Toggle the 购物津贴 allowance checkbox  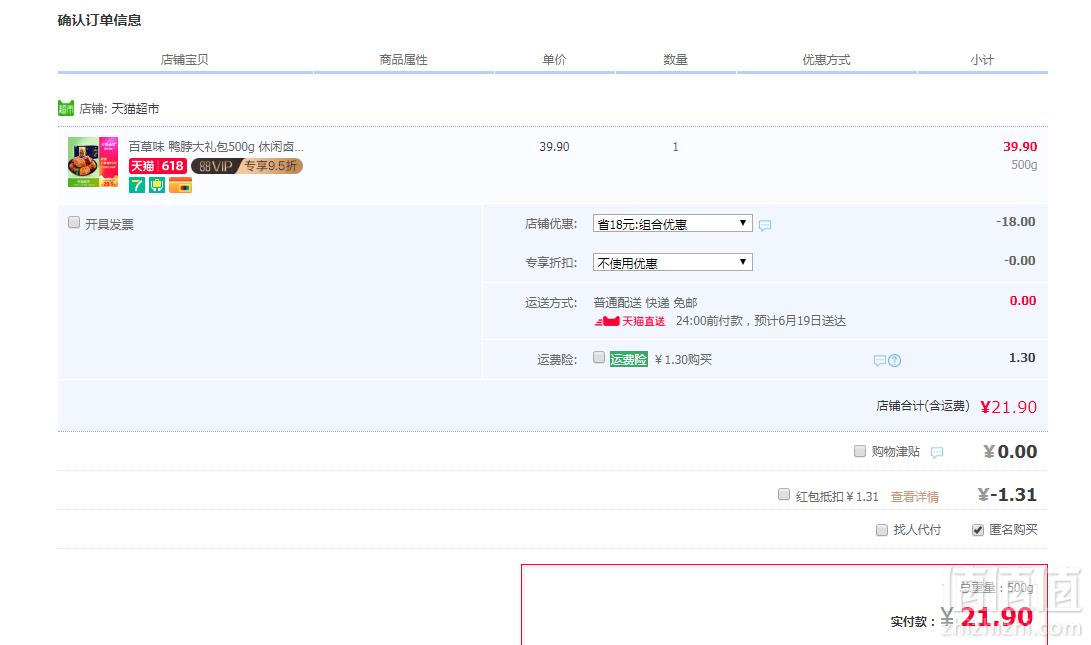(860, 451)
